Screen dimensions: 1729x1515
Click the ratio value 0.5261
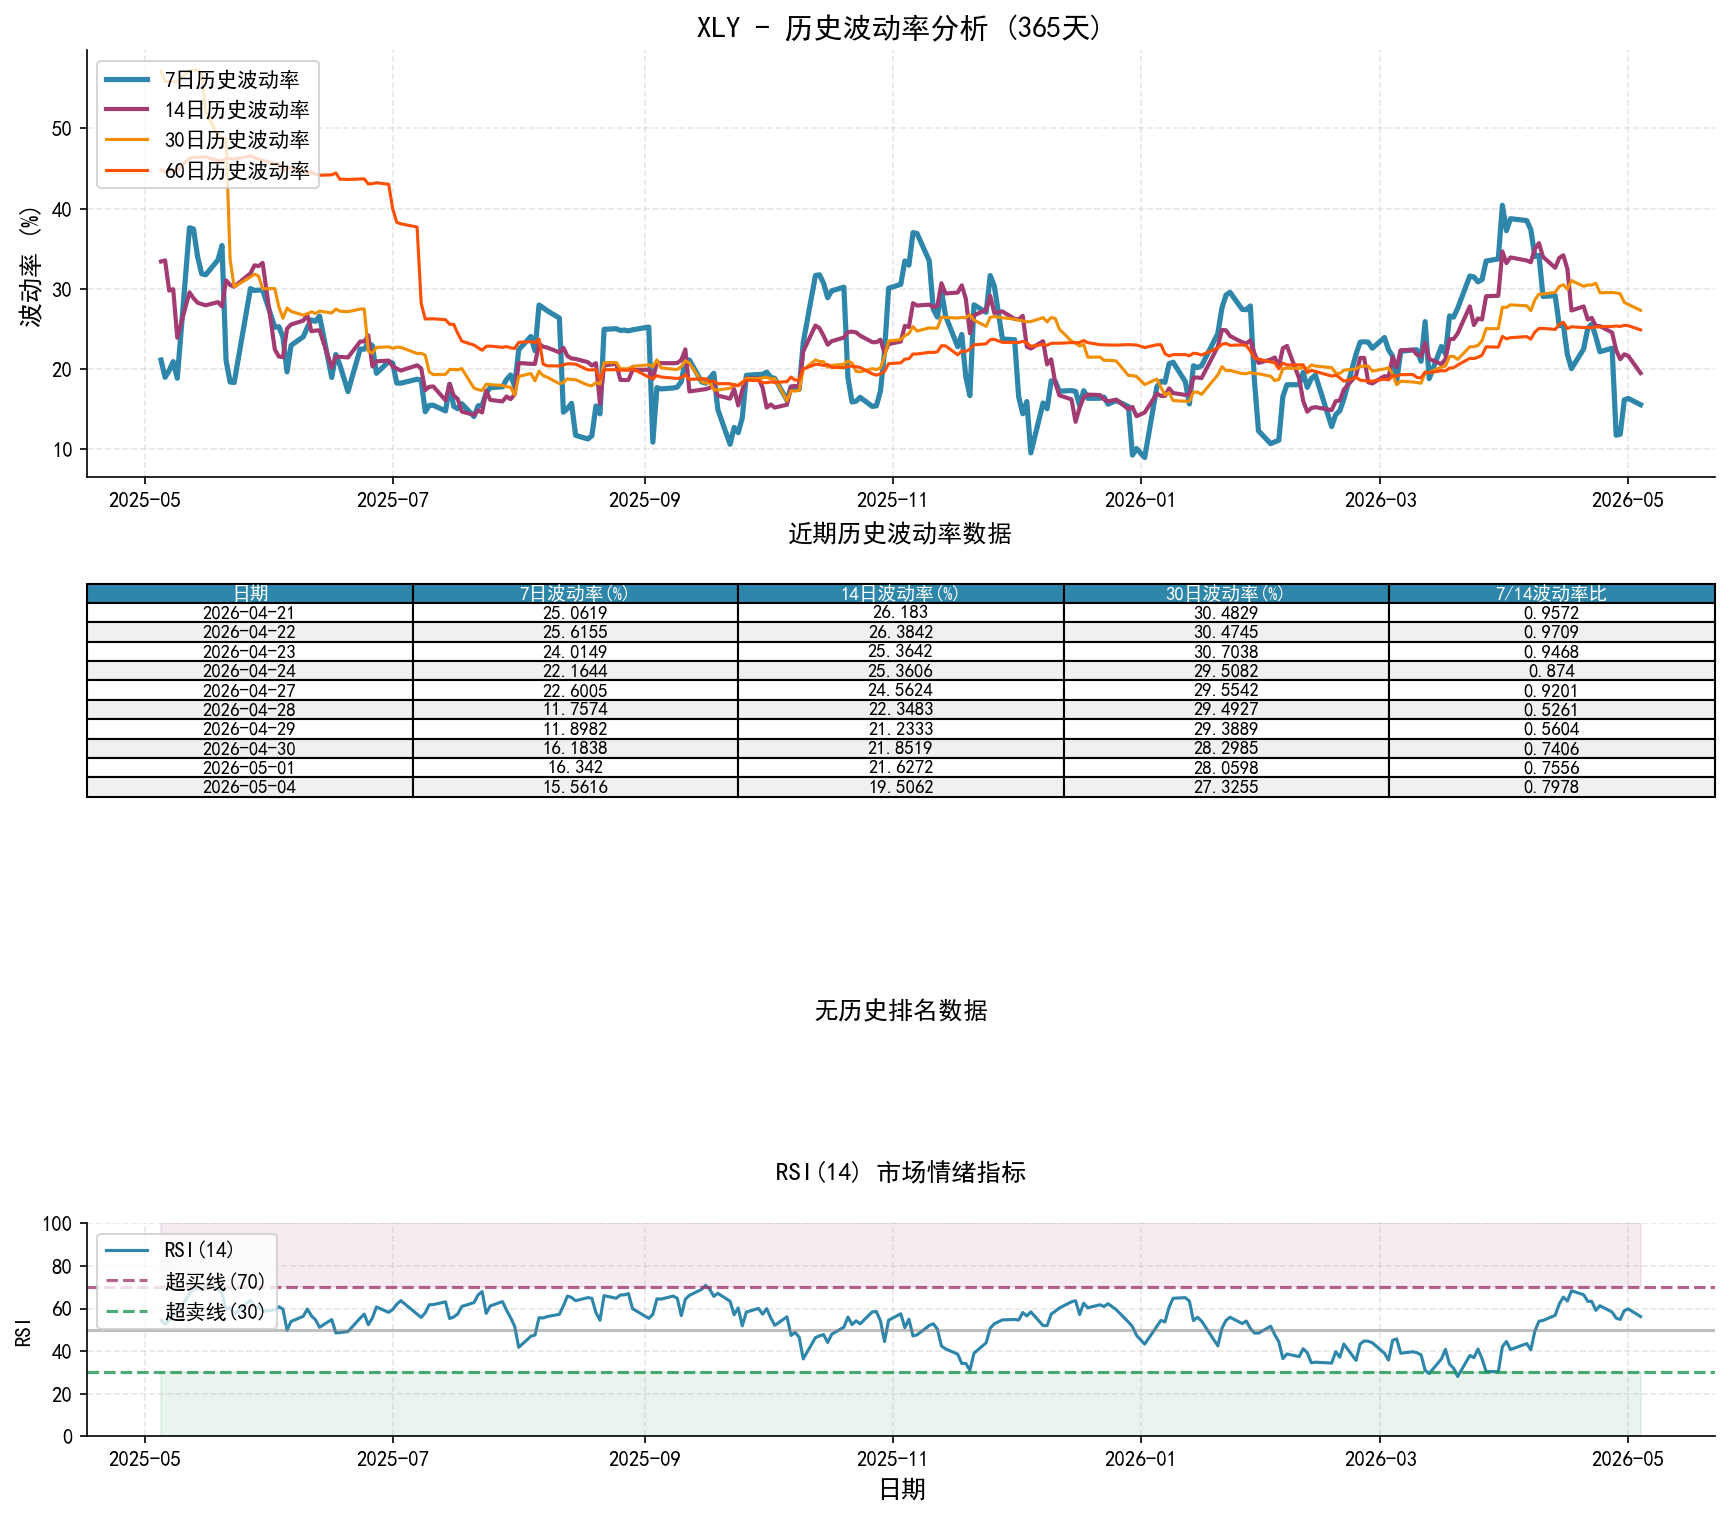(x=1551, y=710)
